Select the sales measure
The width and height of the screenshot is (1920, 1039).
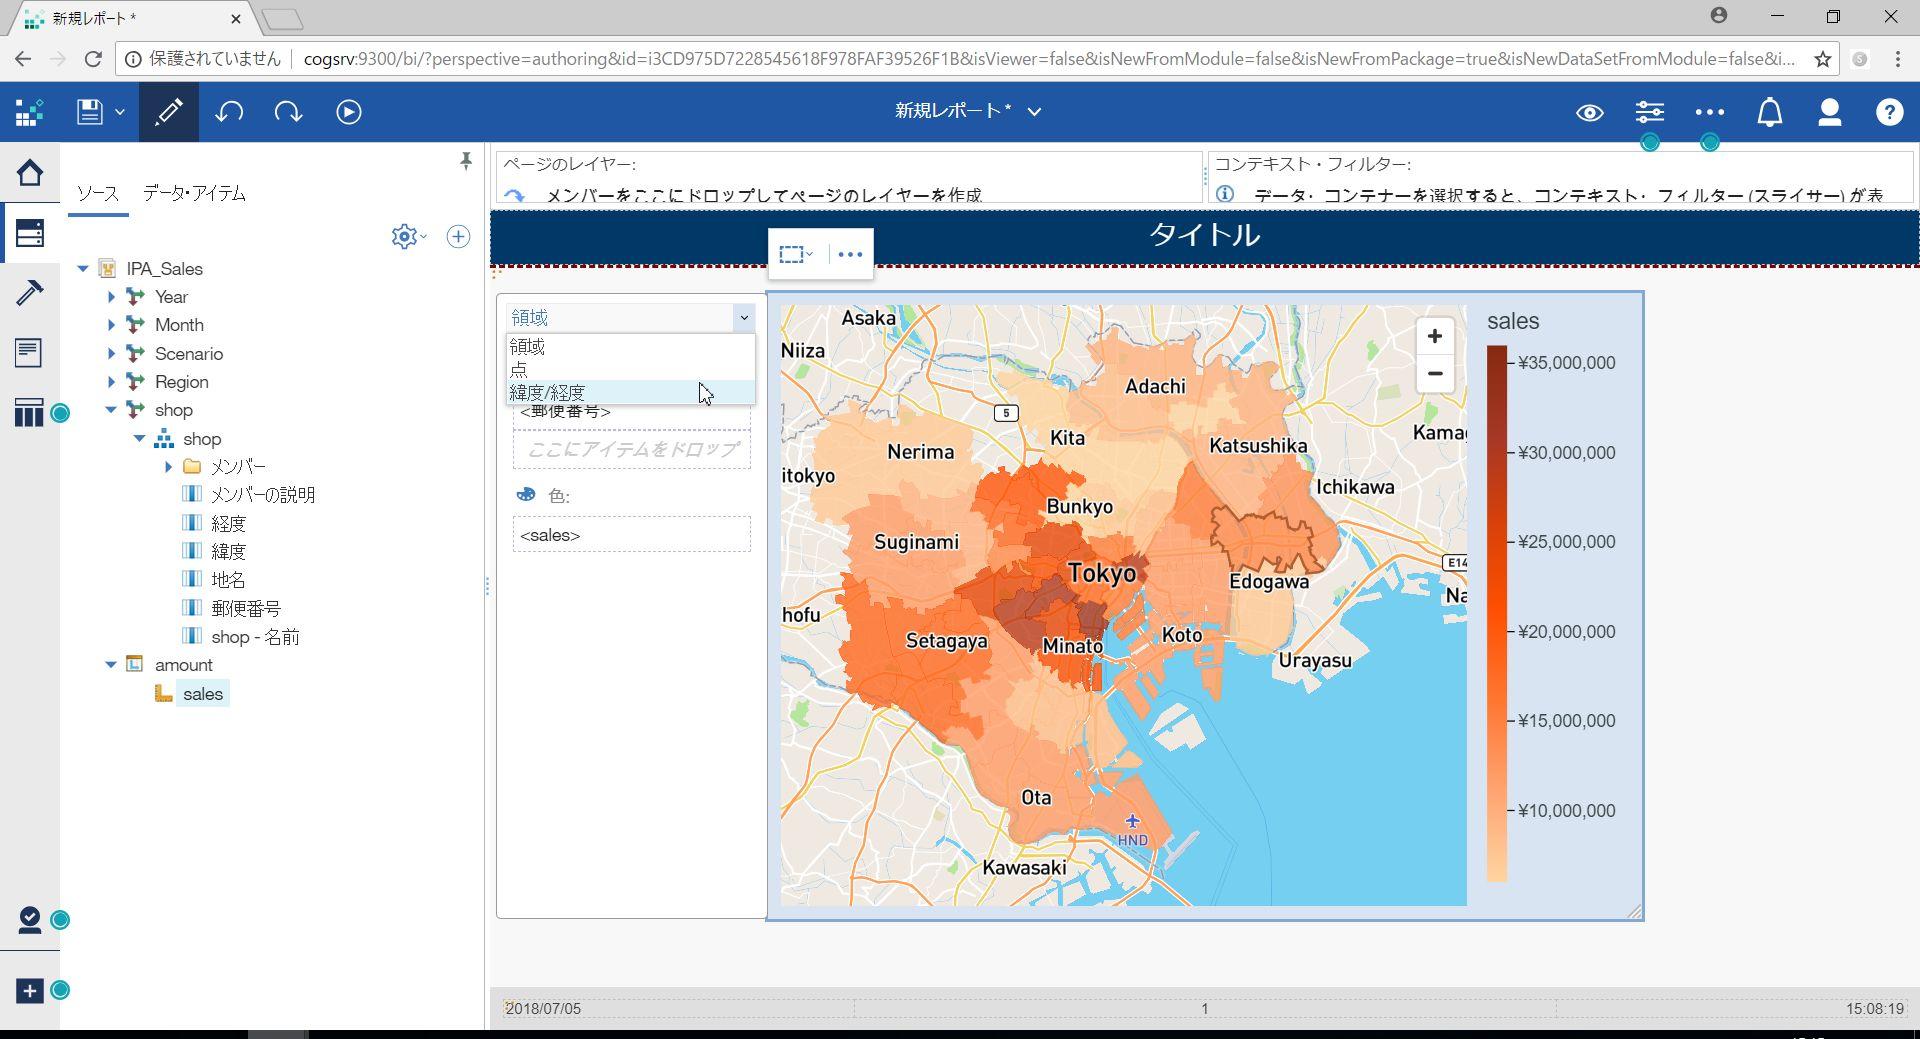202,694
